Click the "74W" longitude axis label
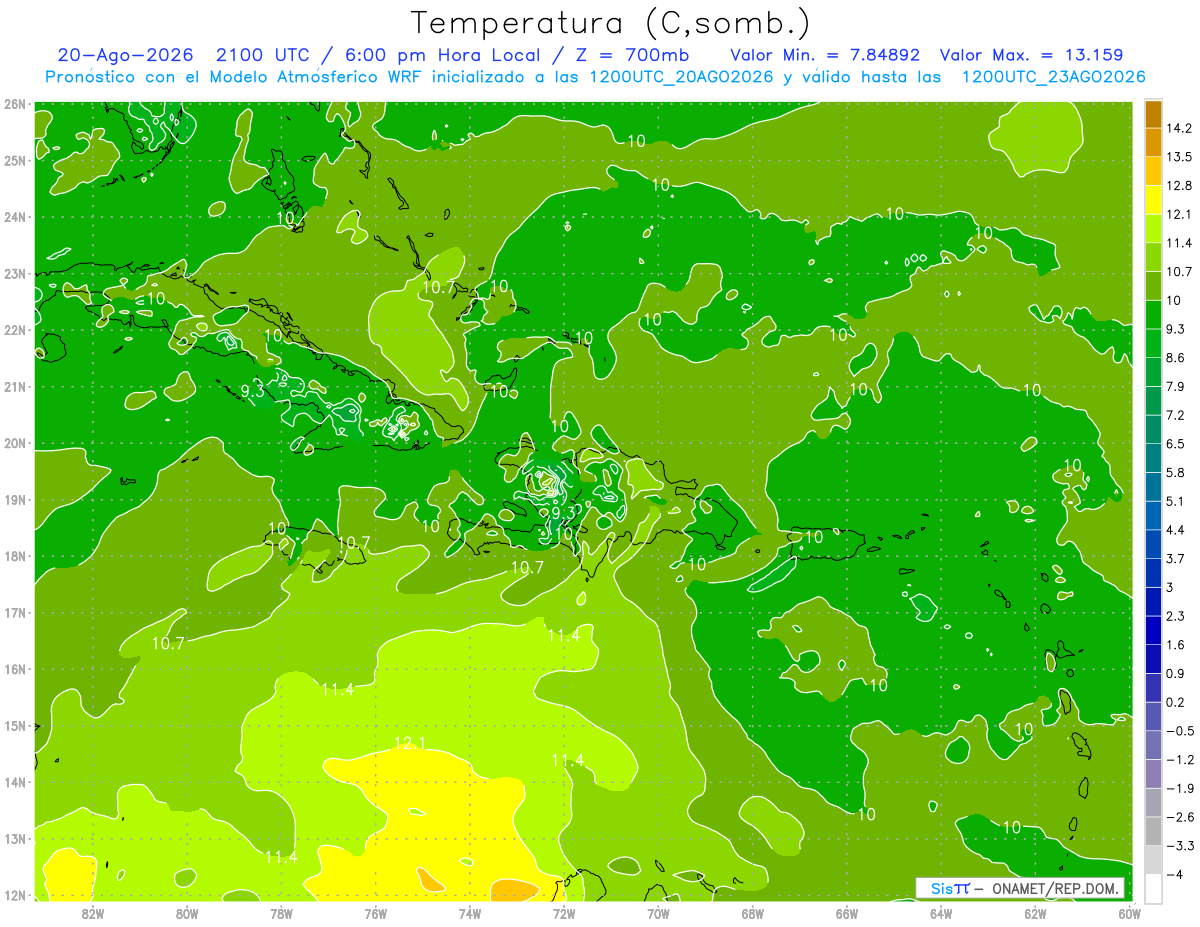1200x927 pixels. [x=469, y=913]
